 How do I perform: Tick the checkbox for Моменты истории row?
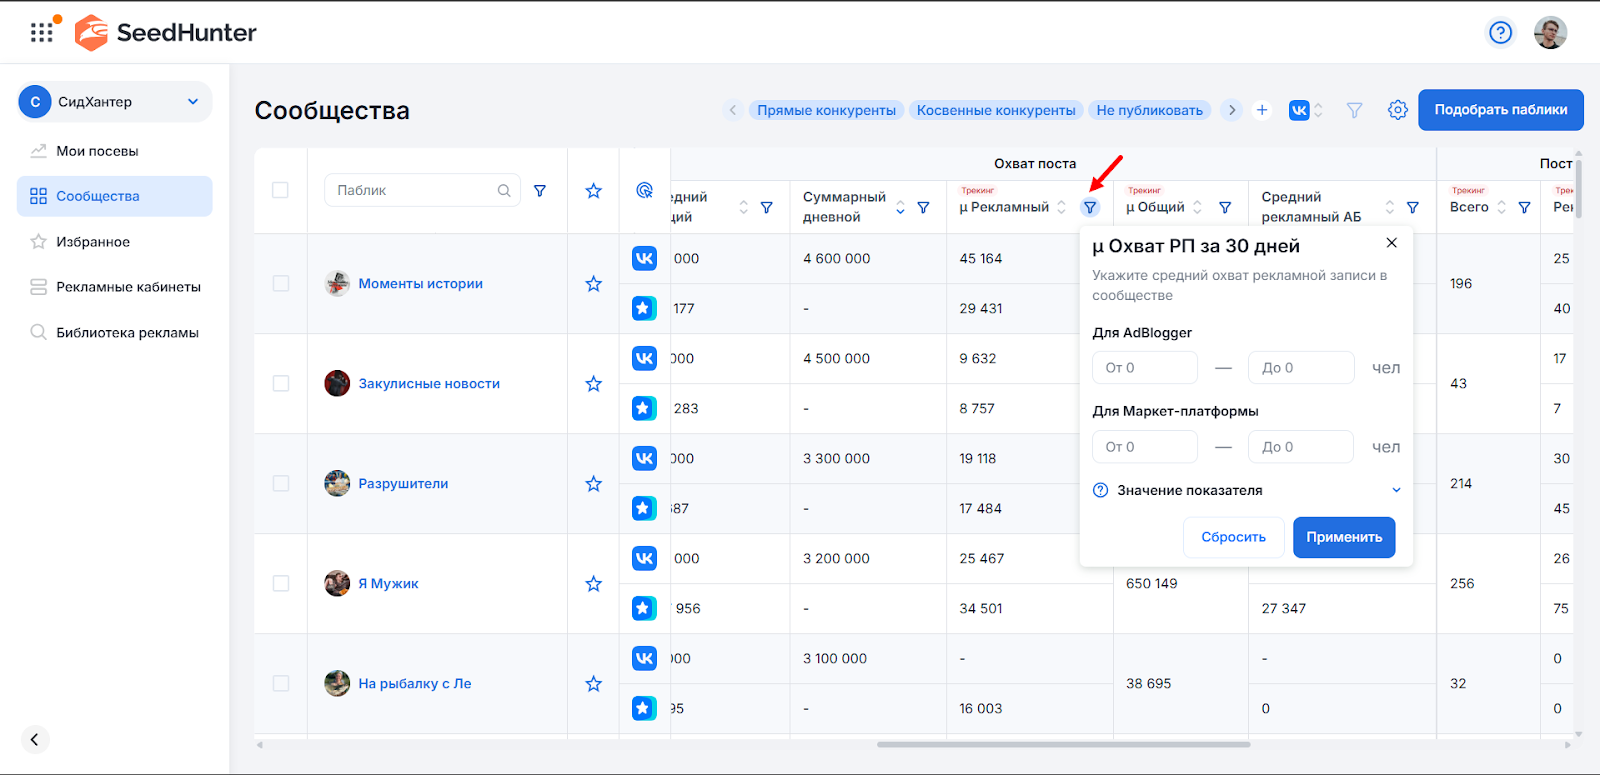click(x=281, y=284)
